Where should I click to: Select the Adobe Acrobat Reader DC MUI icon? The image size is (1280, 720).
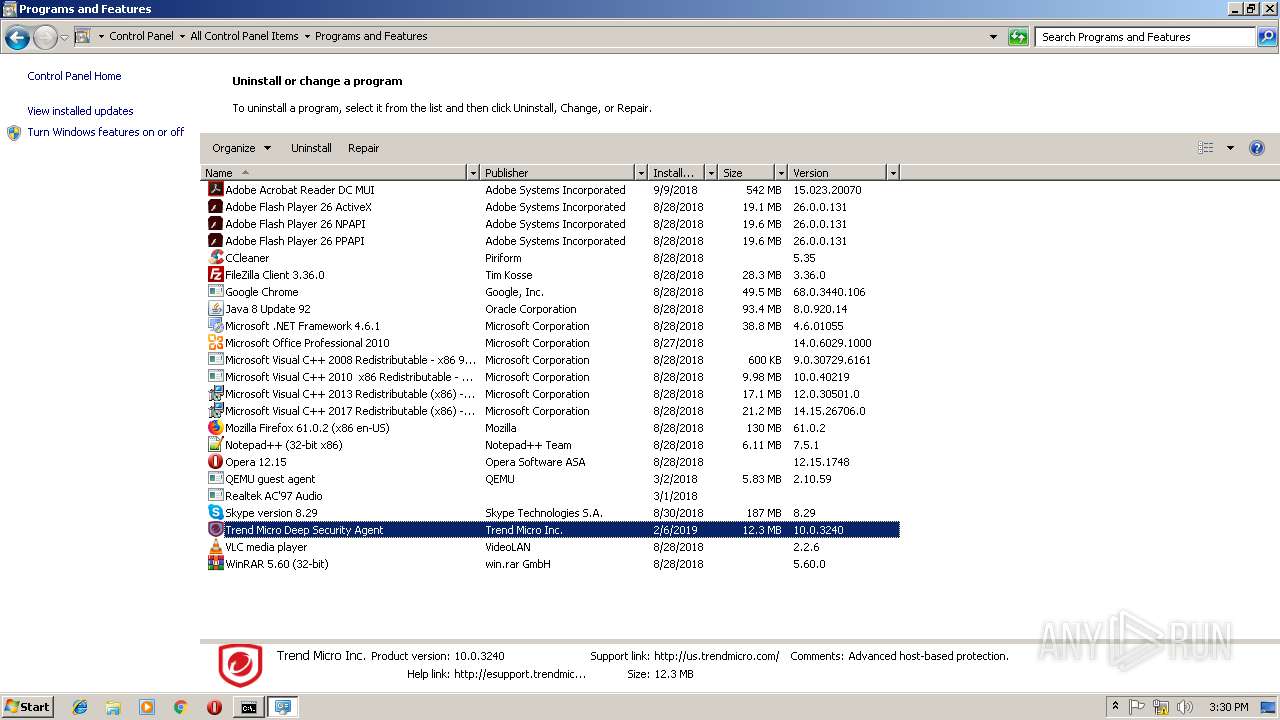215,189
